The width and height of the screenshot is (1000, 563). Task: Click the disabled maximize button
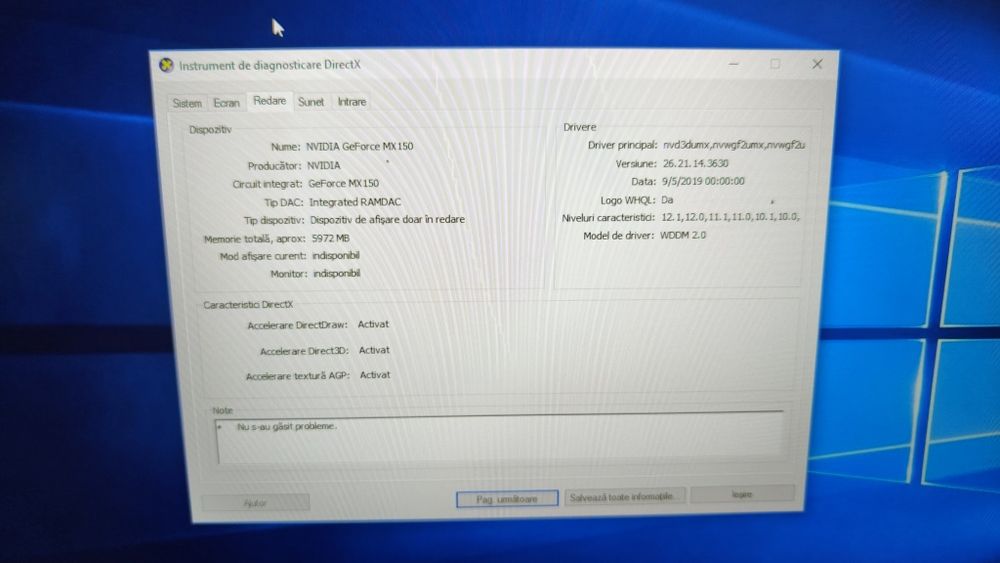(775, 64)
